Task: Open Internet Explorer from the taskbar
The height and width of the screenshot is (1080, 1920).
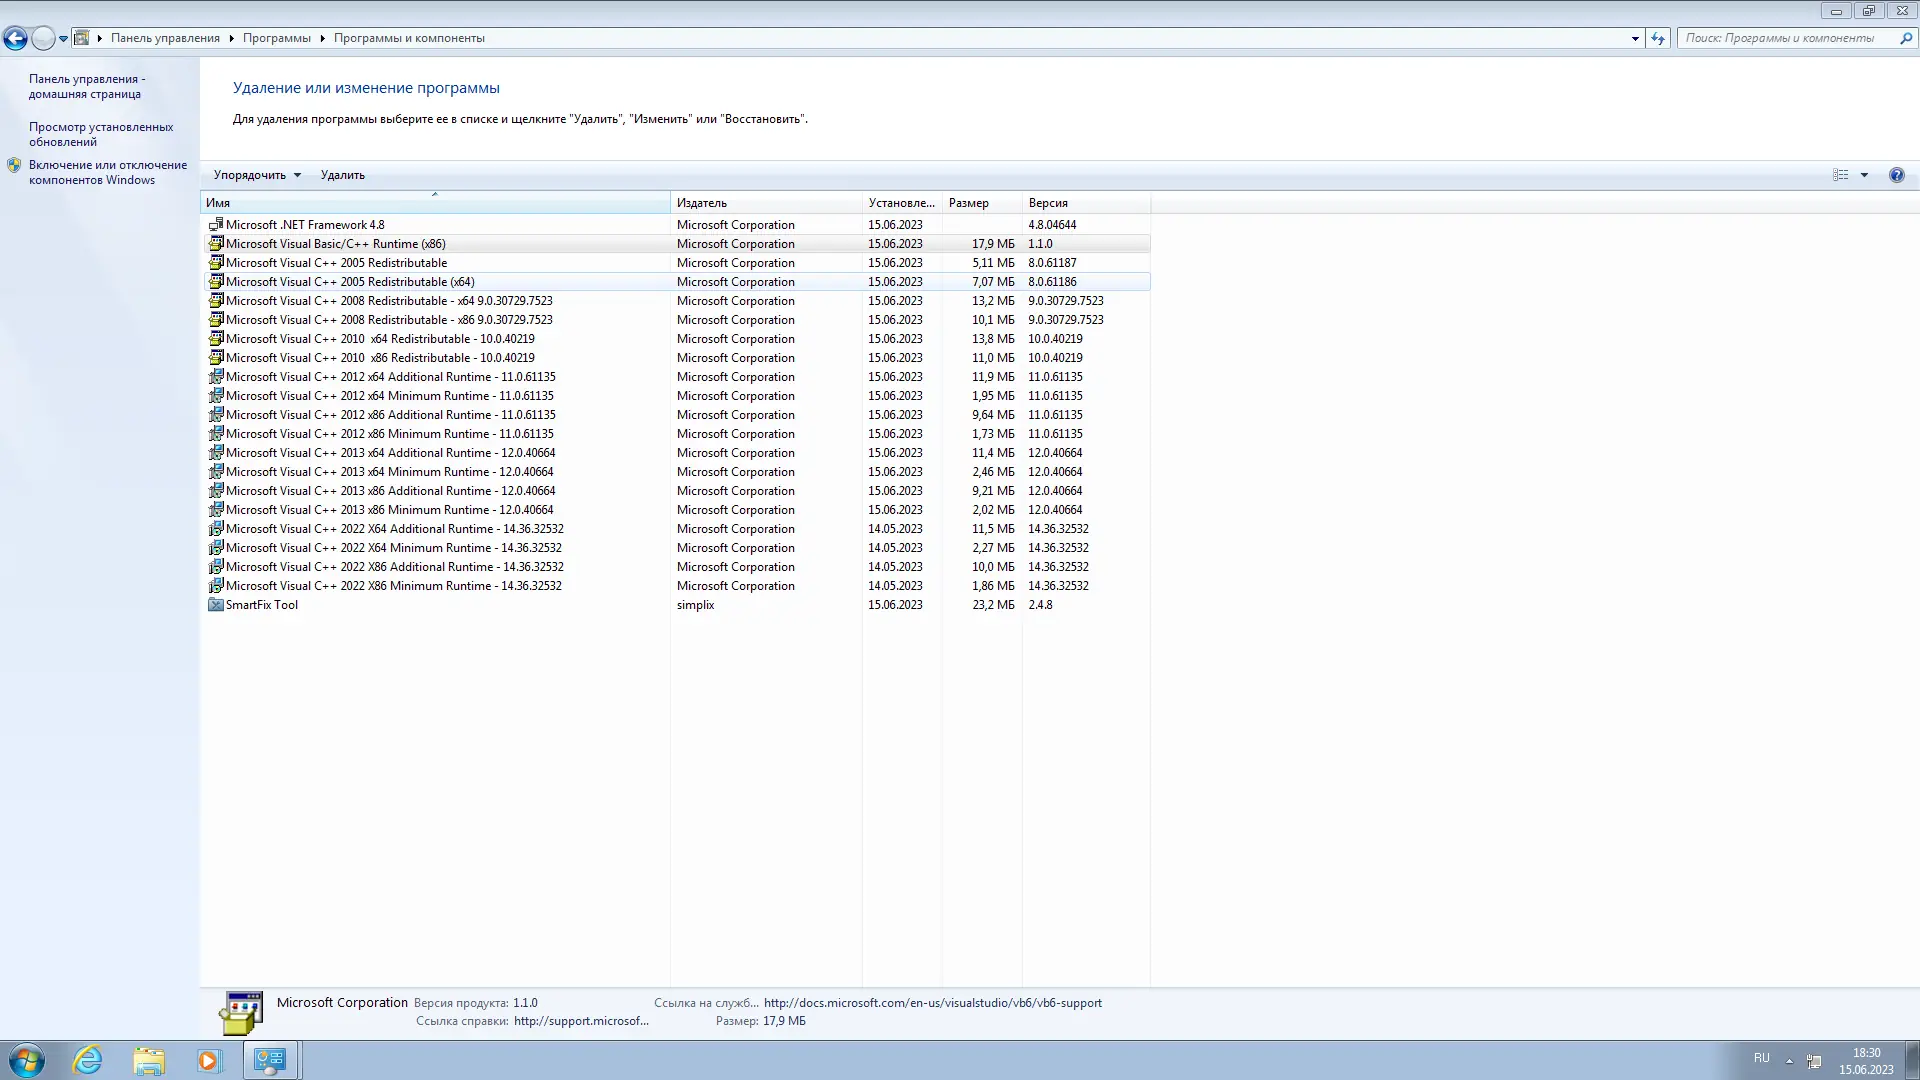Action: click(x=88, y=1060)
